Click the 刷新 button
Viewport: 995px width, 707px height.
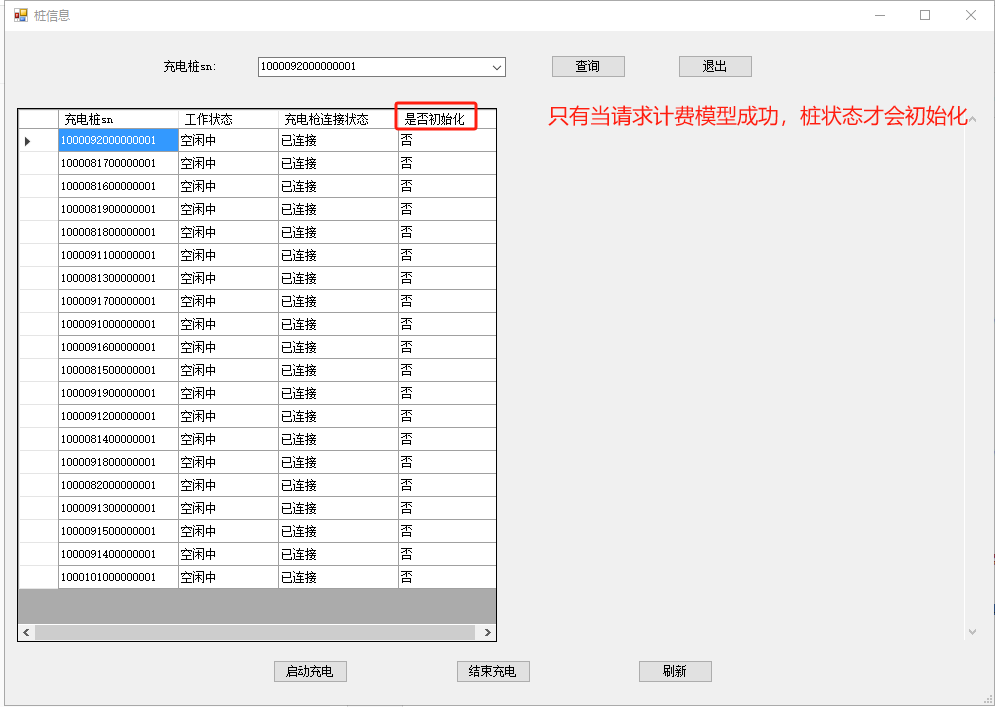[x=675, y=671]
